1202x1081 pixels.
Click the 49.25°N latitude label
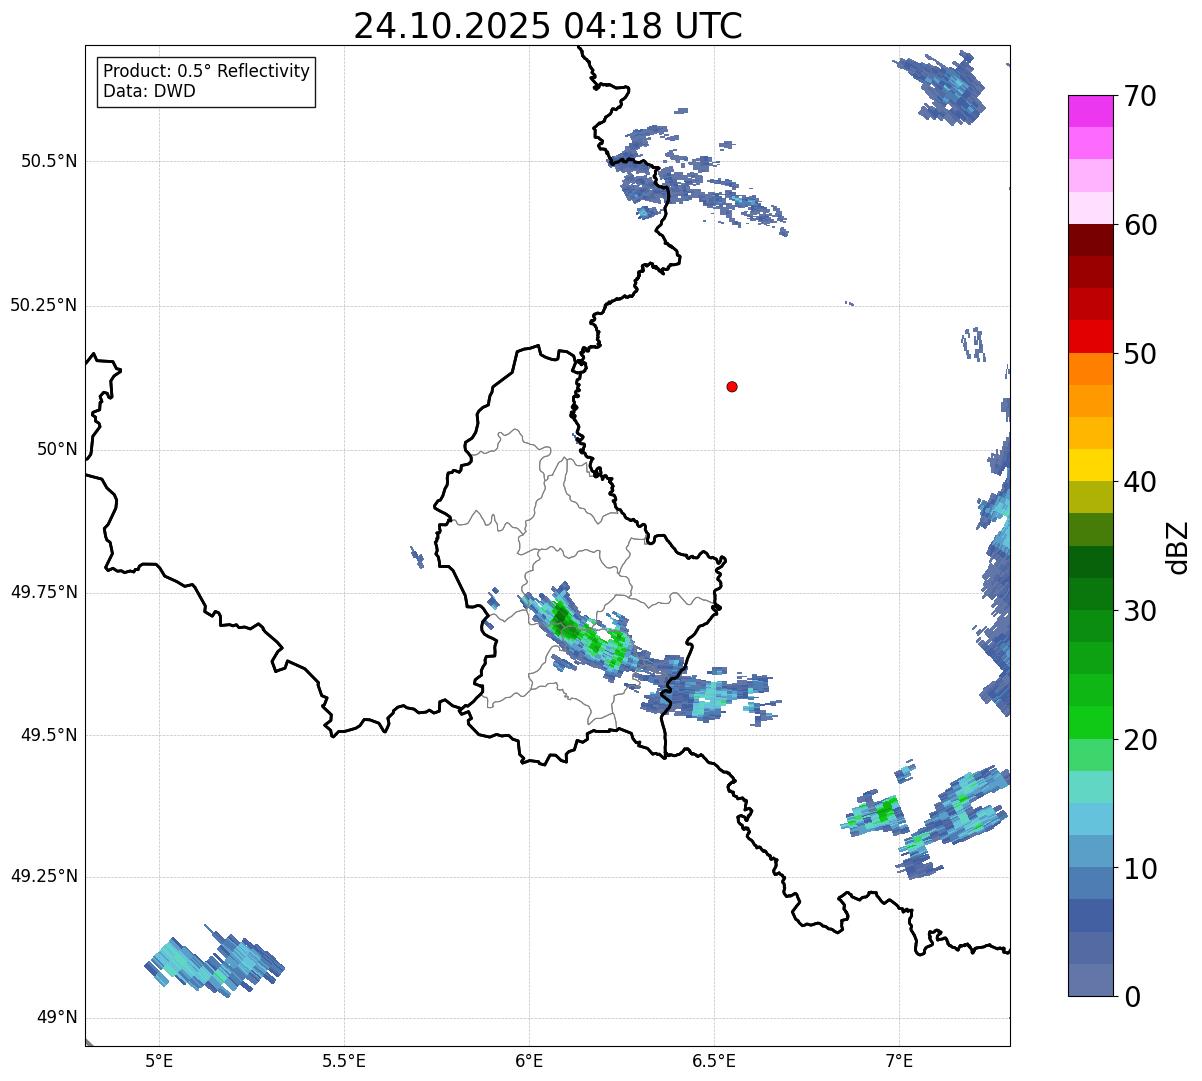click(43, 876)
